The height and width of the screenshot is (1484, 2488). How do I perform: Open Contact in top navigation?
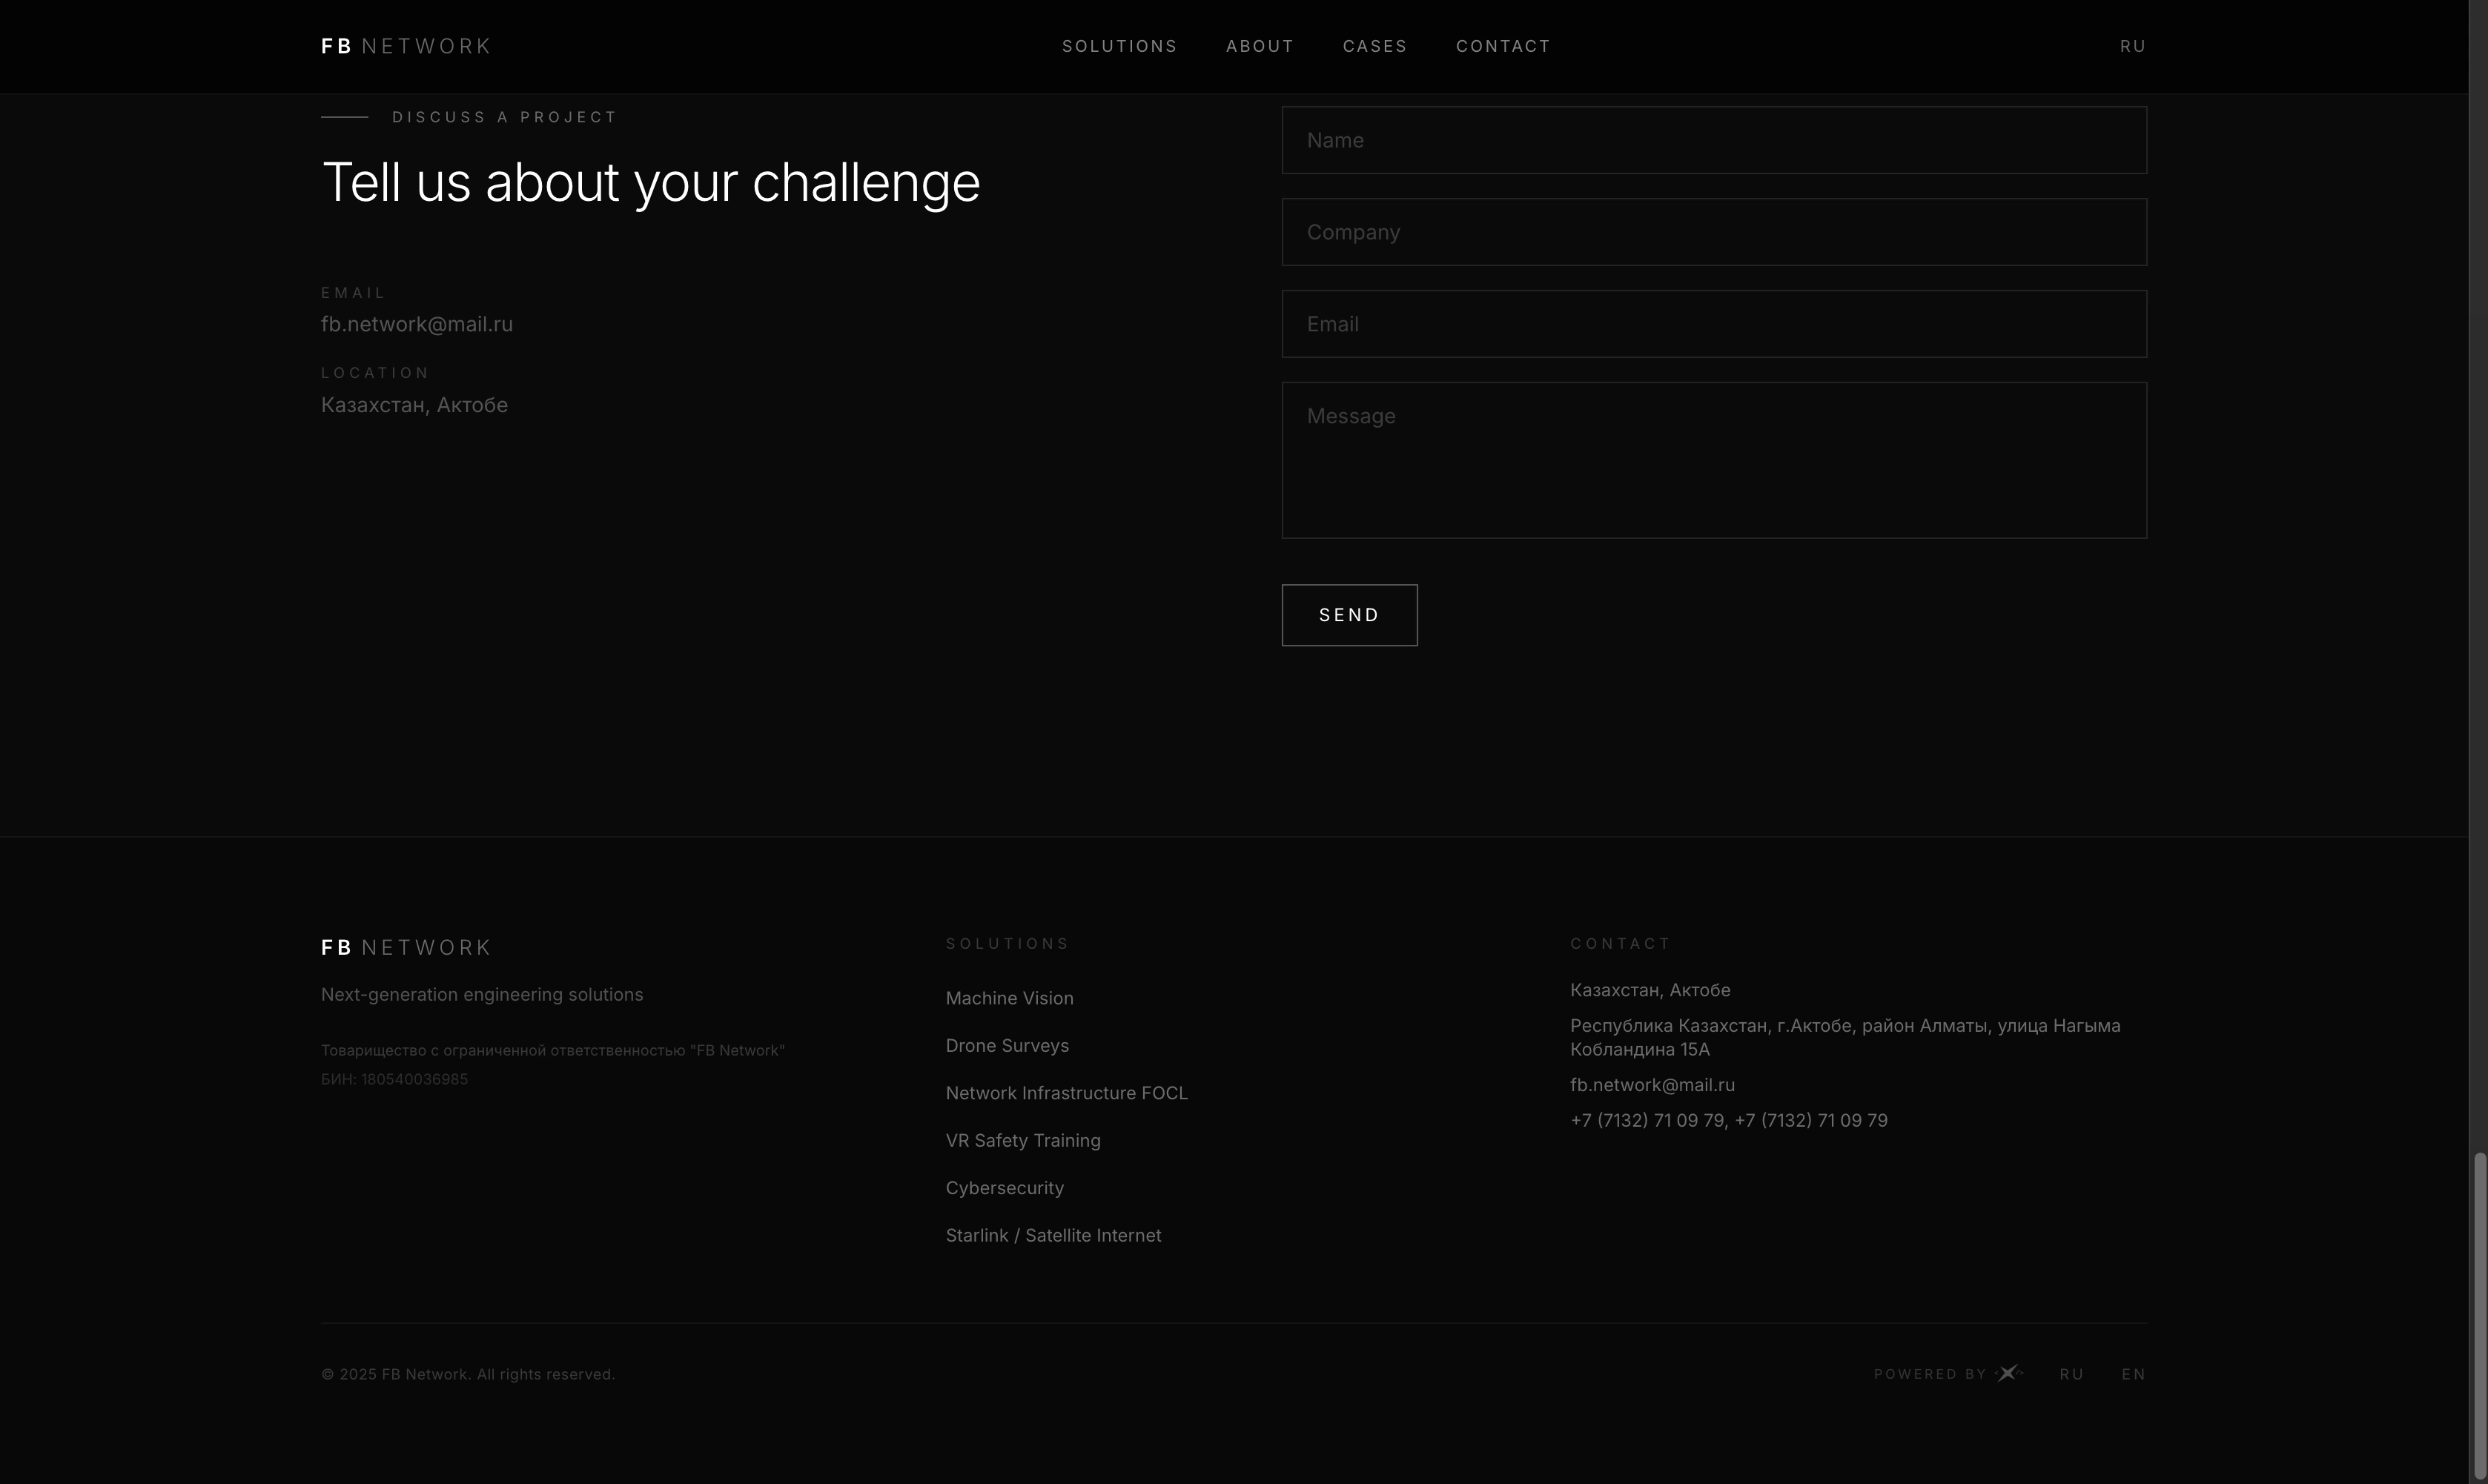[x=1503, y=46]
